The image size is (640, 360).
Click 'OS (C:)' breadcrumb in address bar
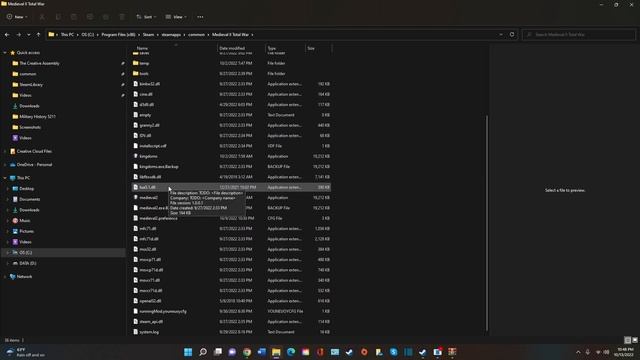click(x=87, y=35)
